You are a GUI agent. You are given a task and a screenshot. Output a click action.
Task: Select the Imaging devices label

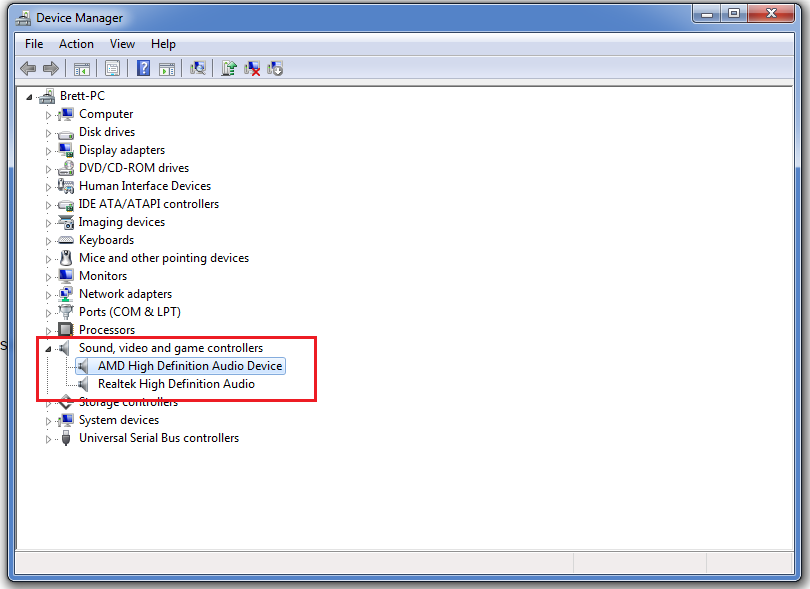pos(121,222)
